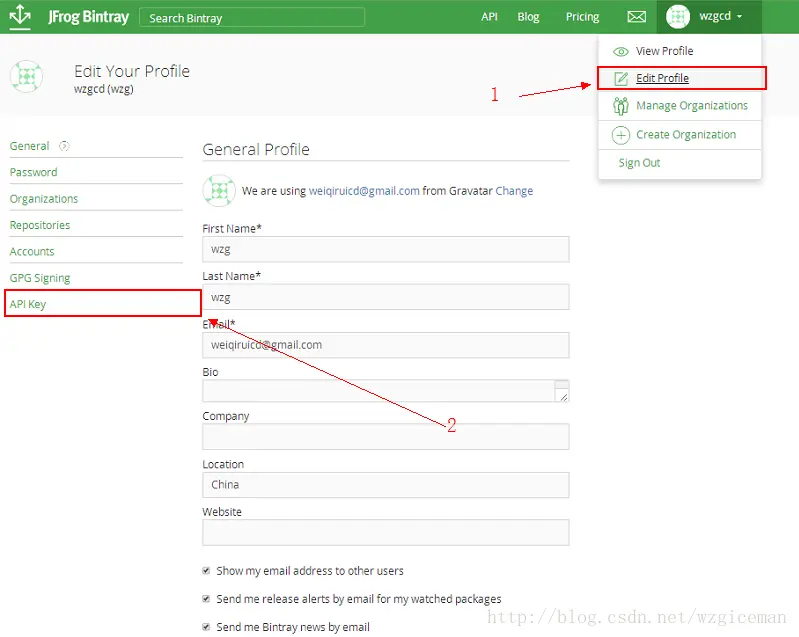The width and height of the screenshot is (799, 637).
Task: Focus the Search Bintray field
Action: pos(252,17)
